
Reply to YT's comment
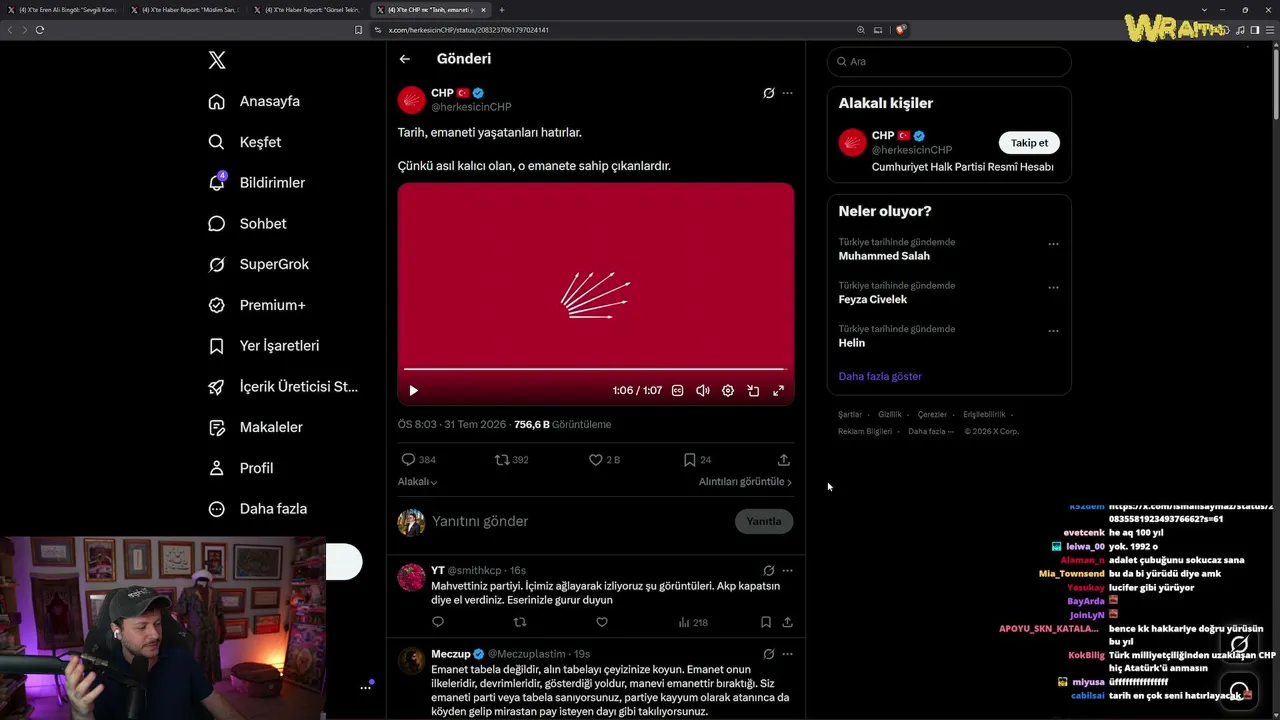click(437, 622)
